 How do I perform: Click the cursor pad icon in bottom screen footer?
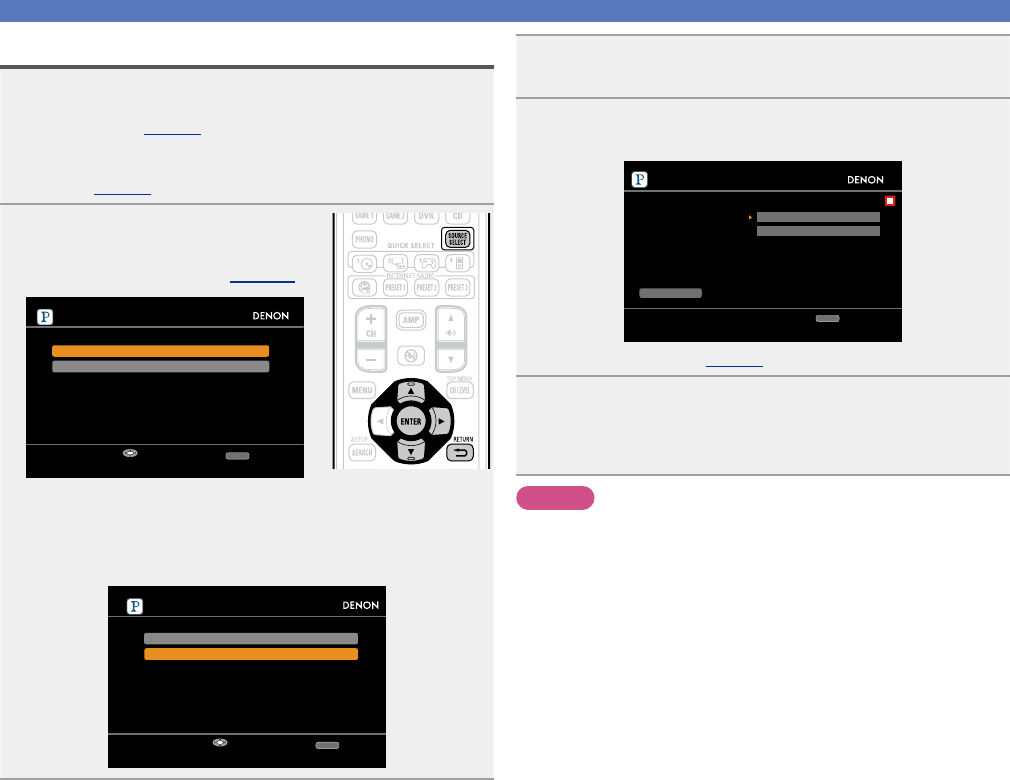220,742
